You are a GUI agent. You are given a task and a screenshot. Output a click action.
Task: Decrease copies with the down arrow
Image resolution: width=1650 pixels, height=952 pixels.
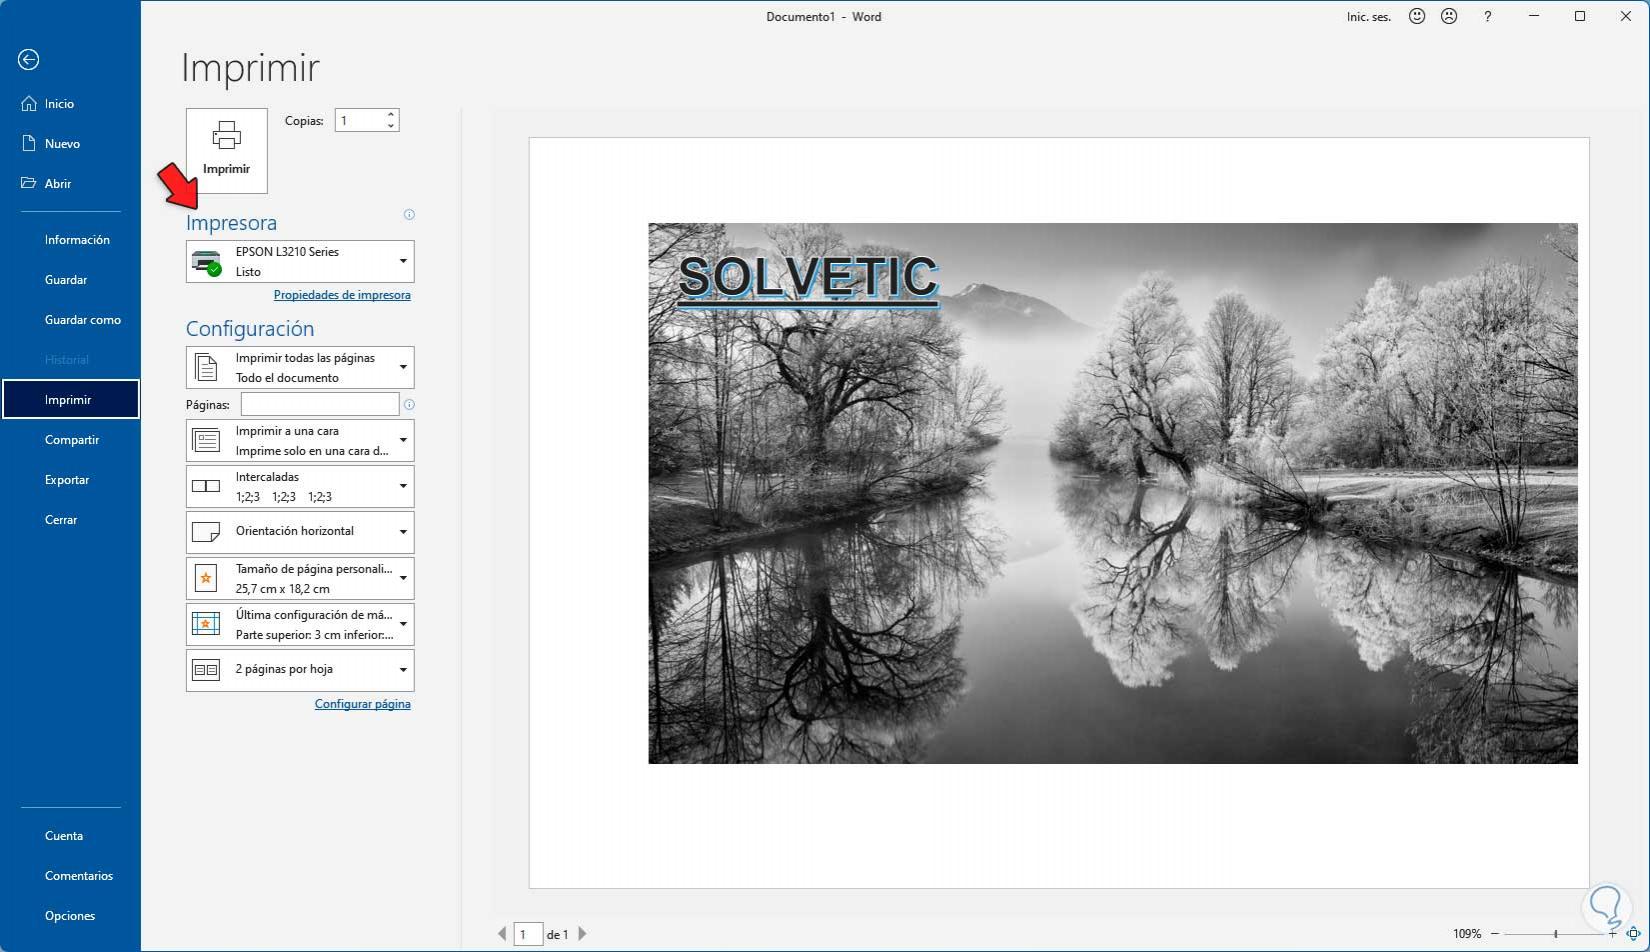pyautogui.click(x=391, y=127)
